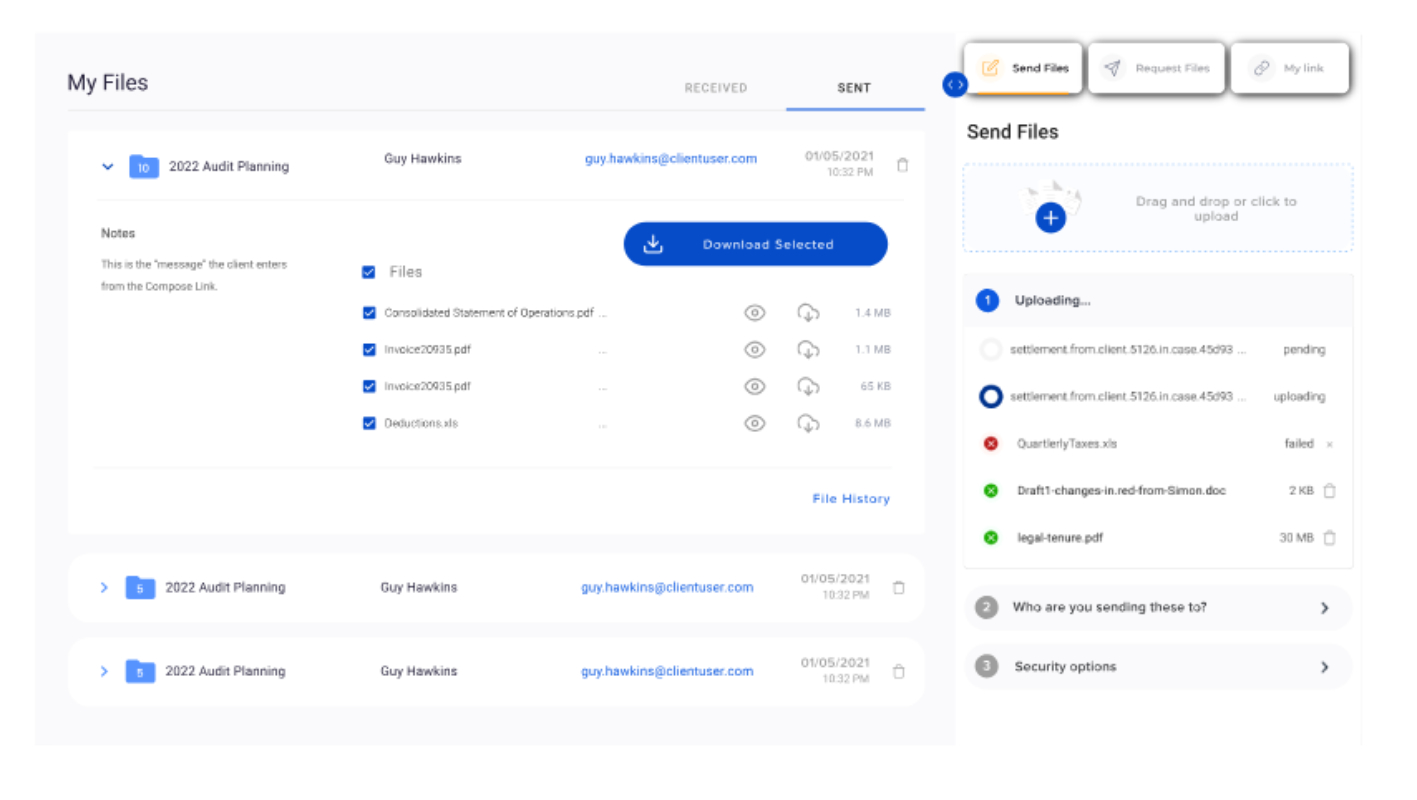Click the uploading settlement.from.client file name
This screenshot has width=1417, height=800.
pos(1128,397)
